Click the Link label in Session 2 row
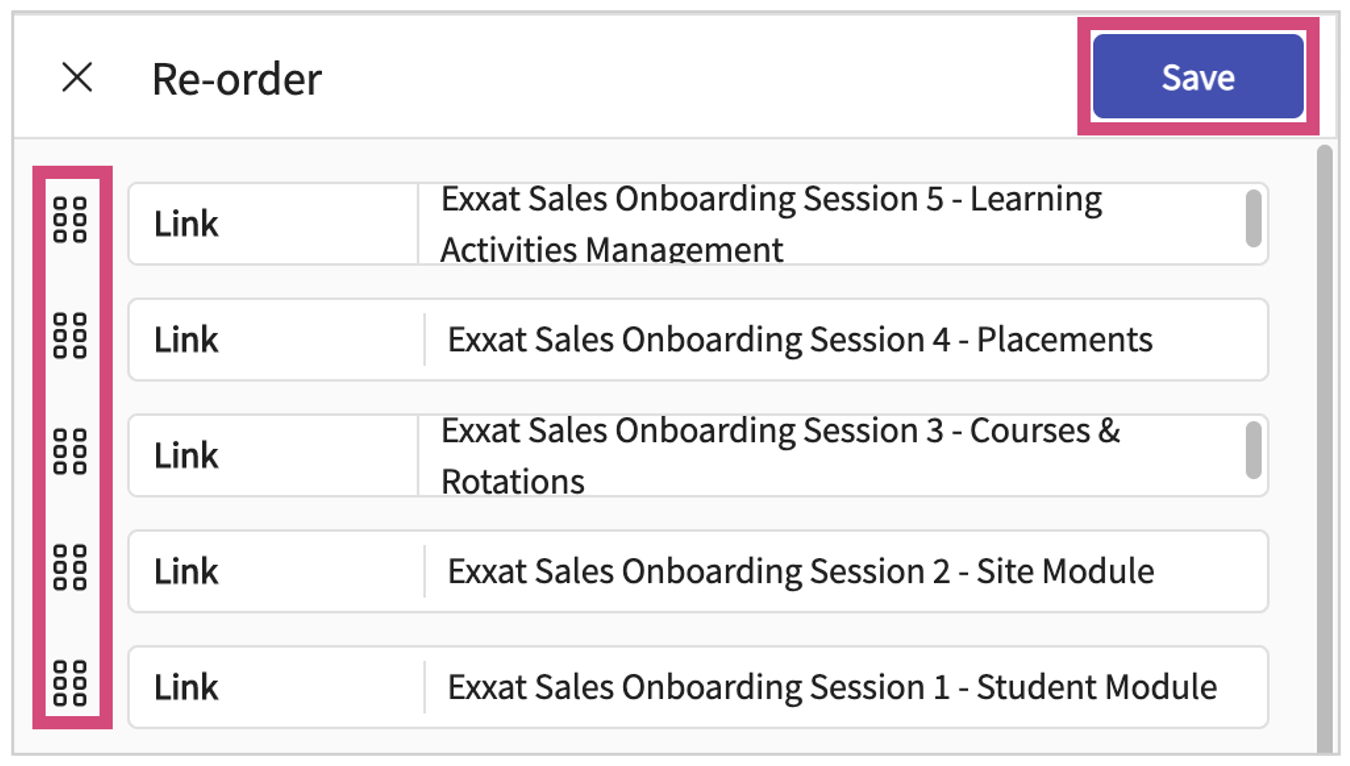 [x=186, y=572]
